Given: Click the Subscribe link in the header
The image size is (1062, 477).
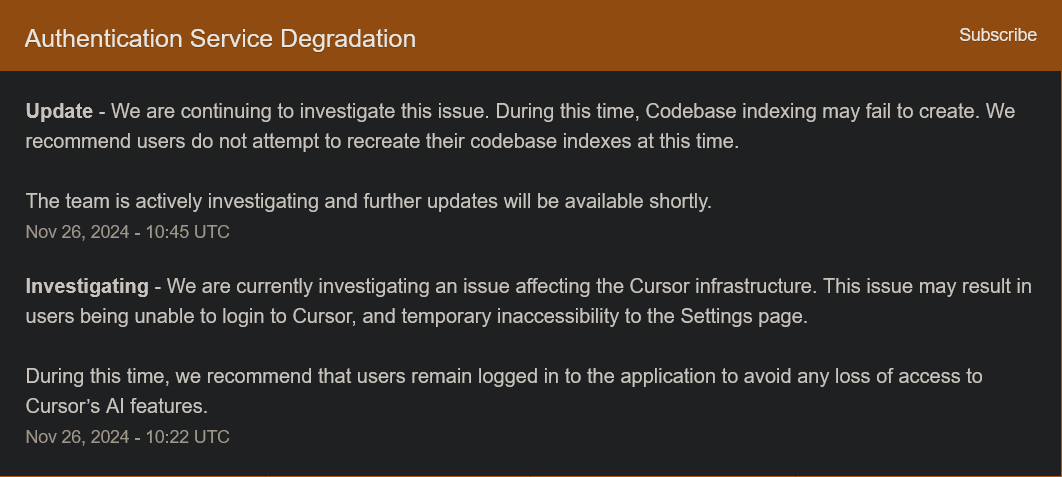Looking at the screenshot, I should (x=998, y=35).
